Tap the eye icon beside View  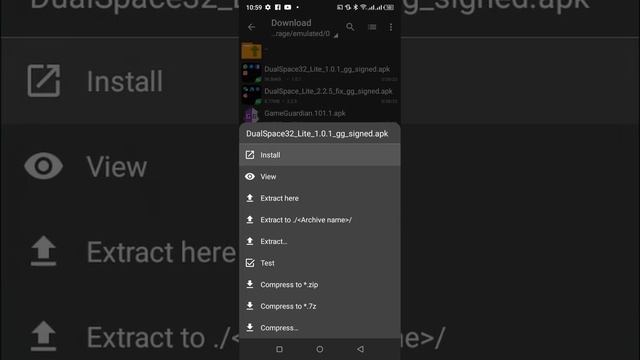pos(250,177)
